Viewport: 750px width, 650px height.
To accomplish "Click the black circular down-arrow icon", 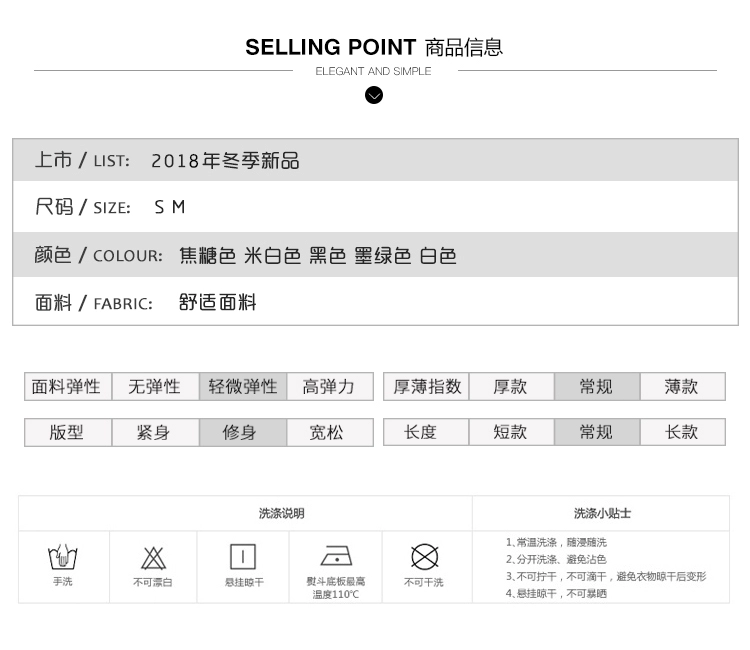I will (x=374, y=95).
